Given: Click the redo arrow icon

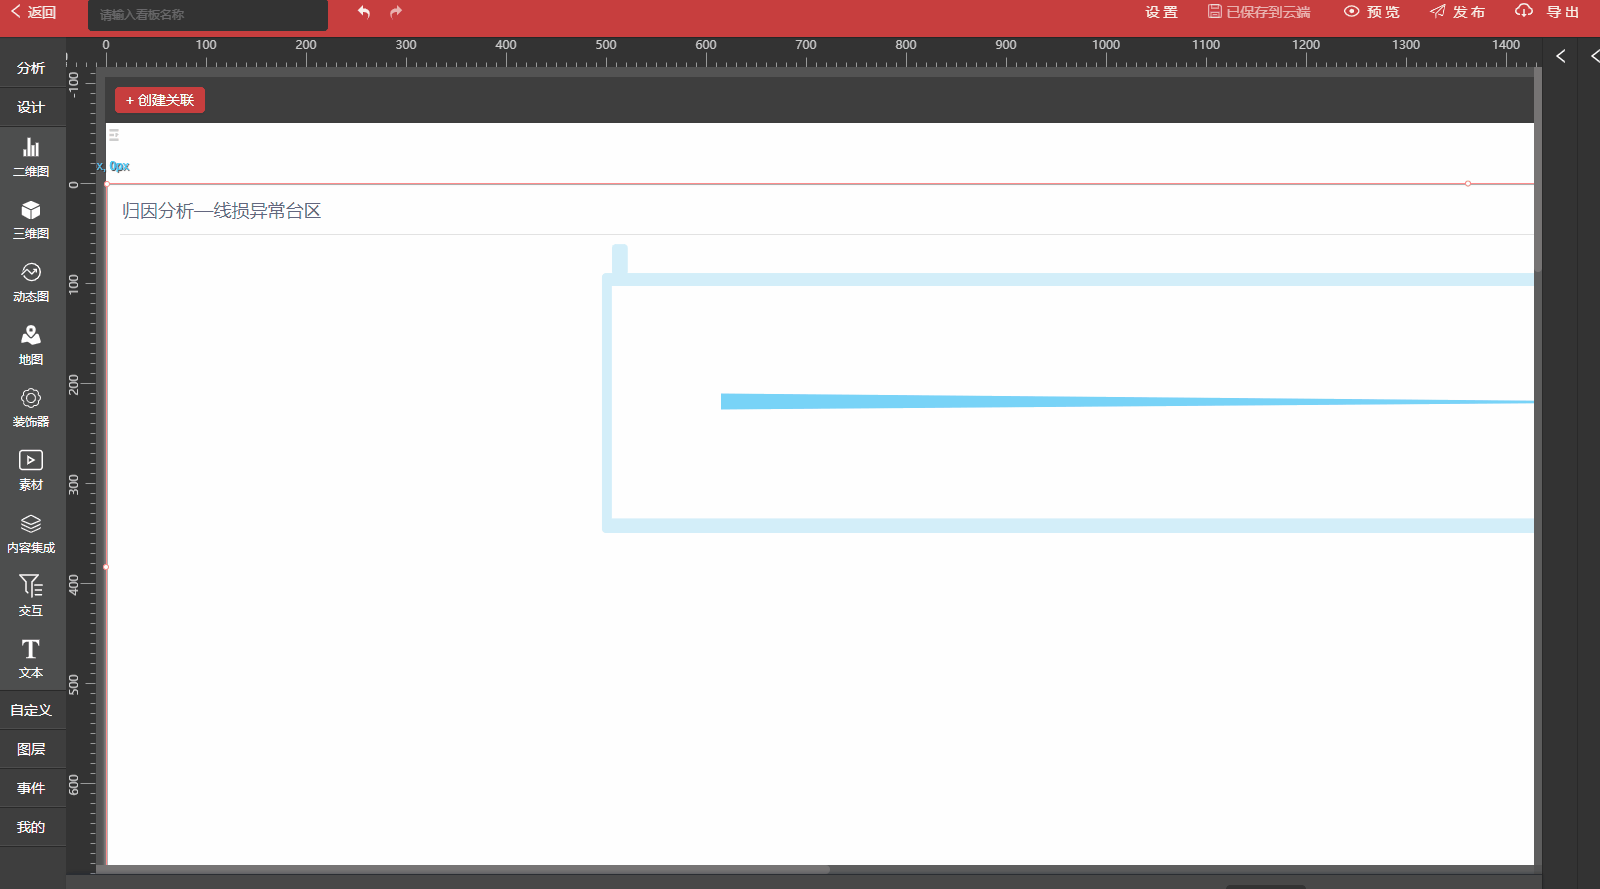Looking at the screenshot, I should (x=396, y=12).
